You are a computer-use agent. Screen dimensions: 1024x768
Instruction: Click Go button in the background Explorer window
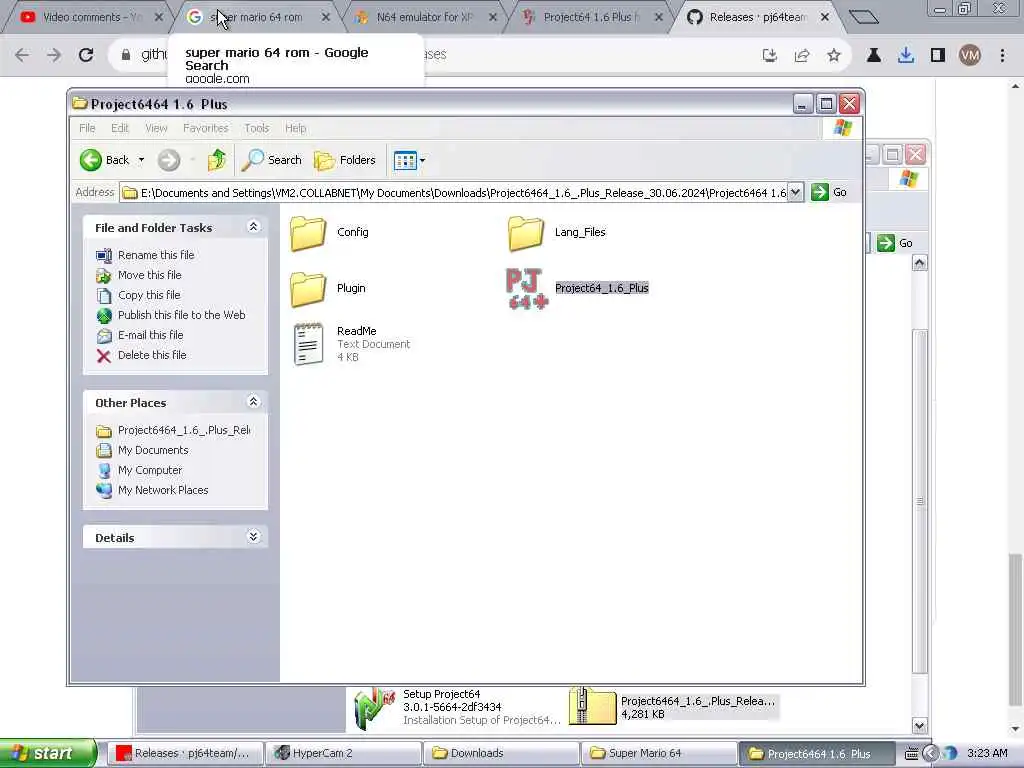(x=895, y=243)
